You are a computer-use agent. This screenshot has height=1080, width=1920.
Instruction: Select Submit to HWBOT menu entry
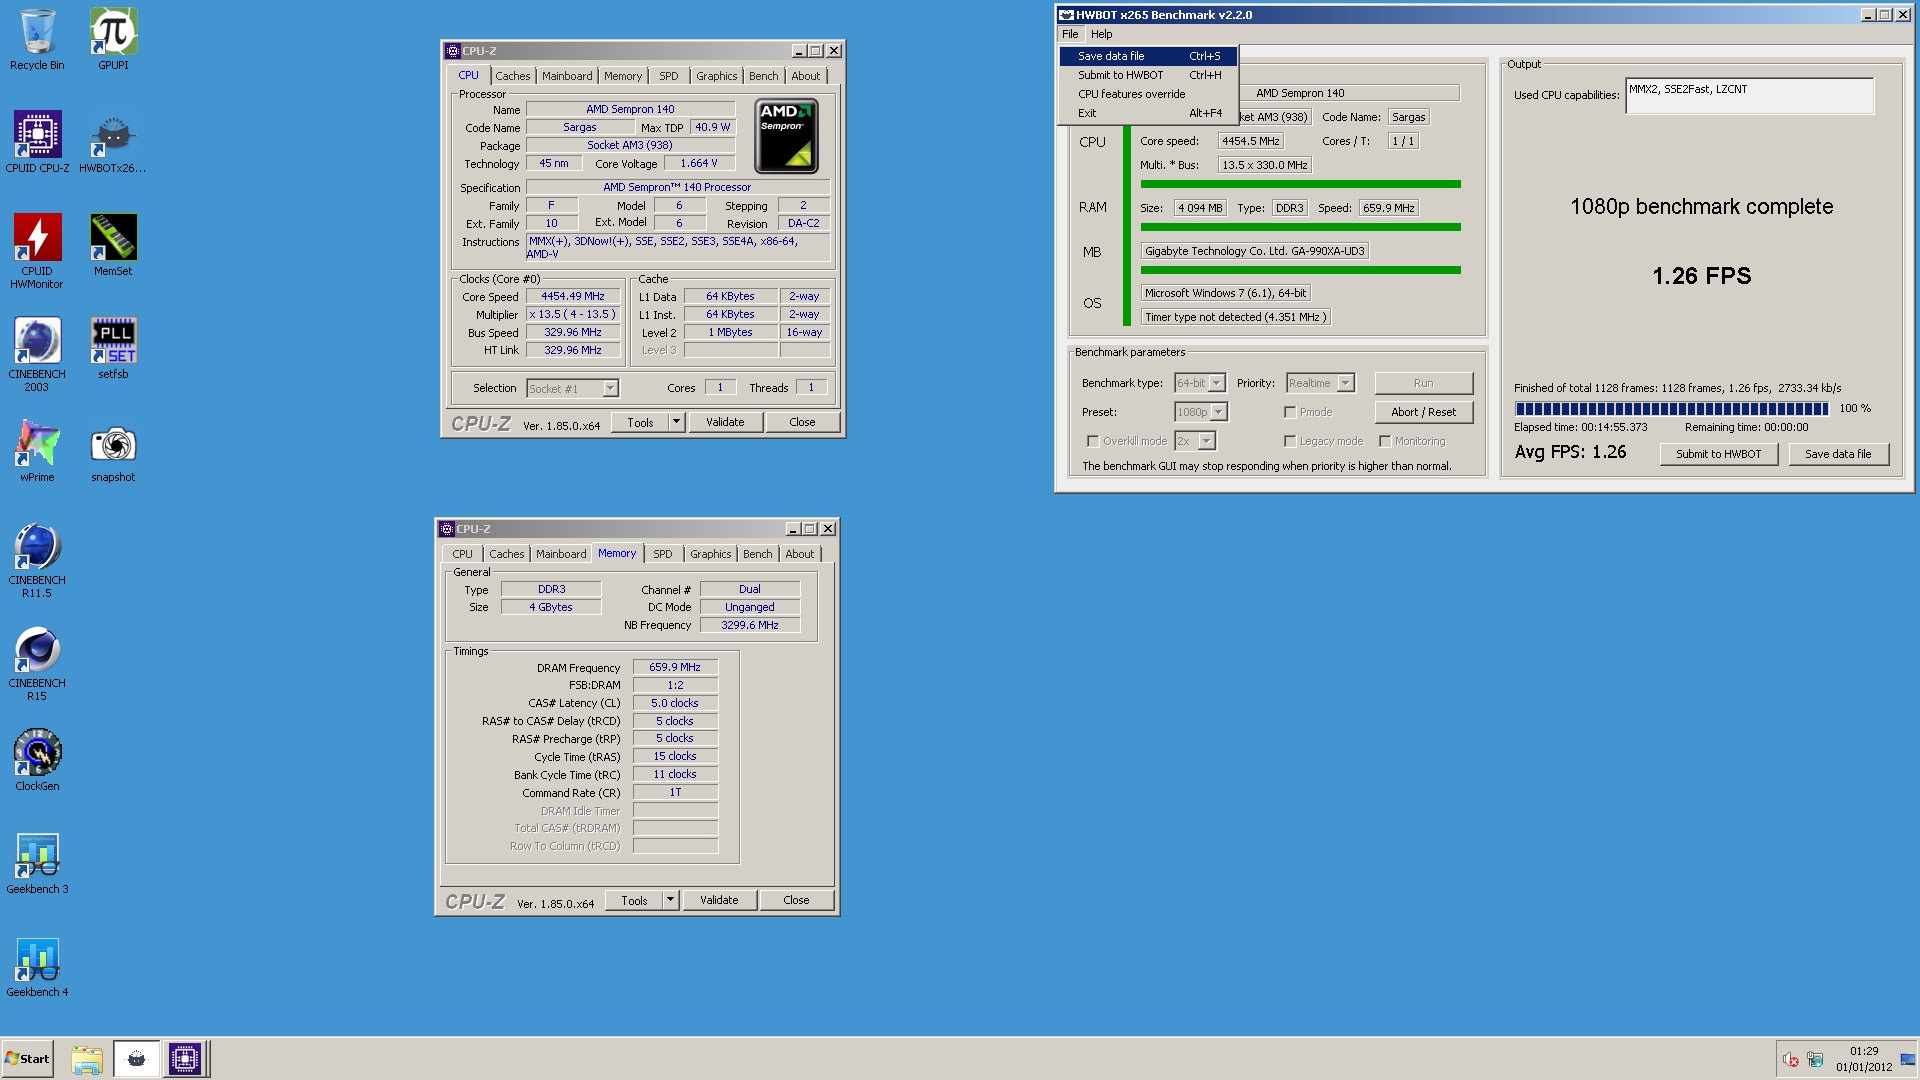click(x=1148, y=75)
